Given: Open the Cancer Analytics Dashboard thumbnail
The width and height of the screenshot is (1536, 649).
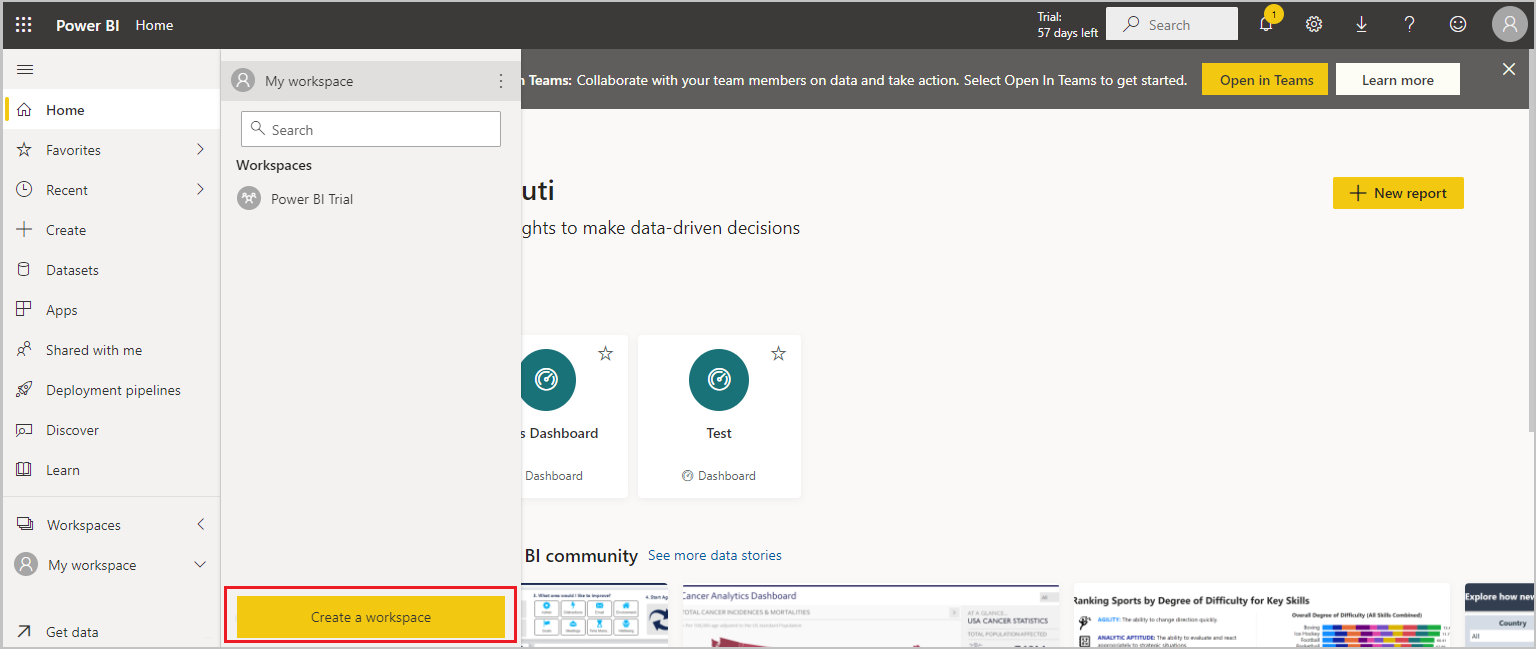Looking at the screenshot, I should [x=870, y=616].
